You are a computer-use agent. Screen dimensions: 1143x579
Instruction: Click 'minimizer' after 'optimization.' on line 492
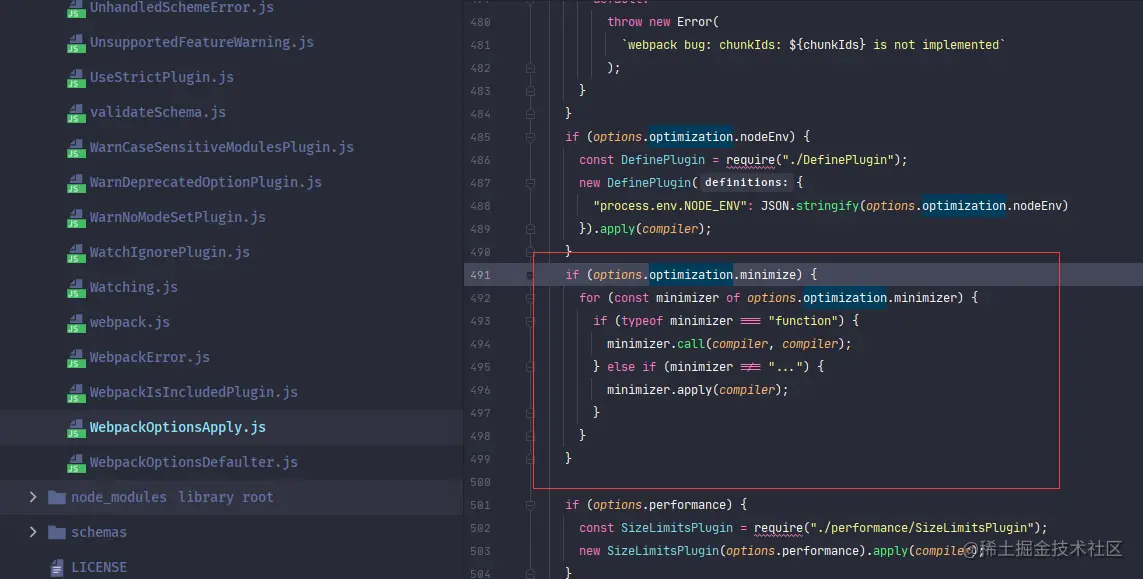pyautogui.click(x=924, y=298)
